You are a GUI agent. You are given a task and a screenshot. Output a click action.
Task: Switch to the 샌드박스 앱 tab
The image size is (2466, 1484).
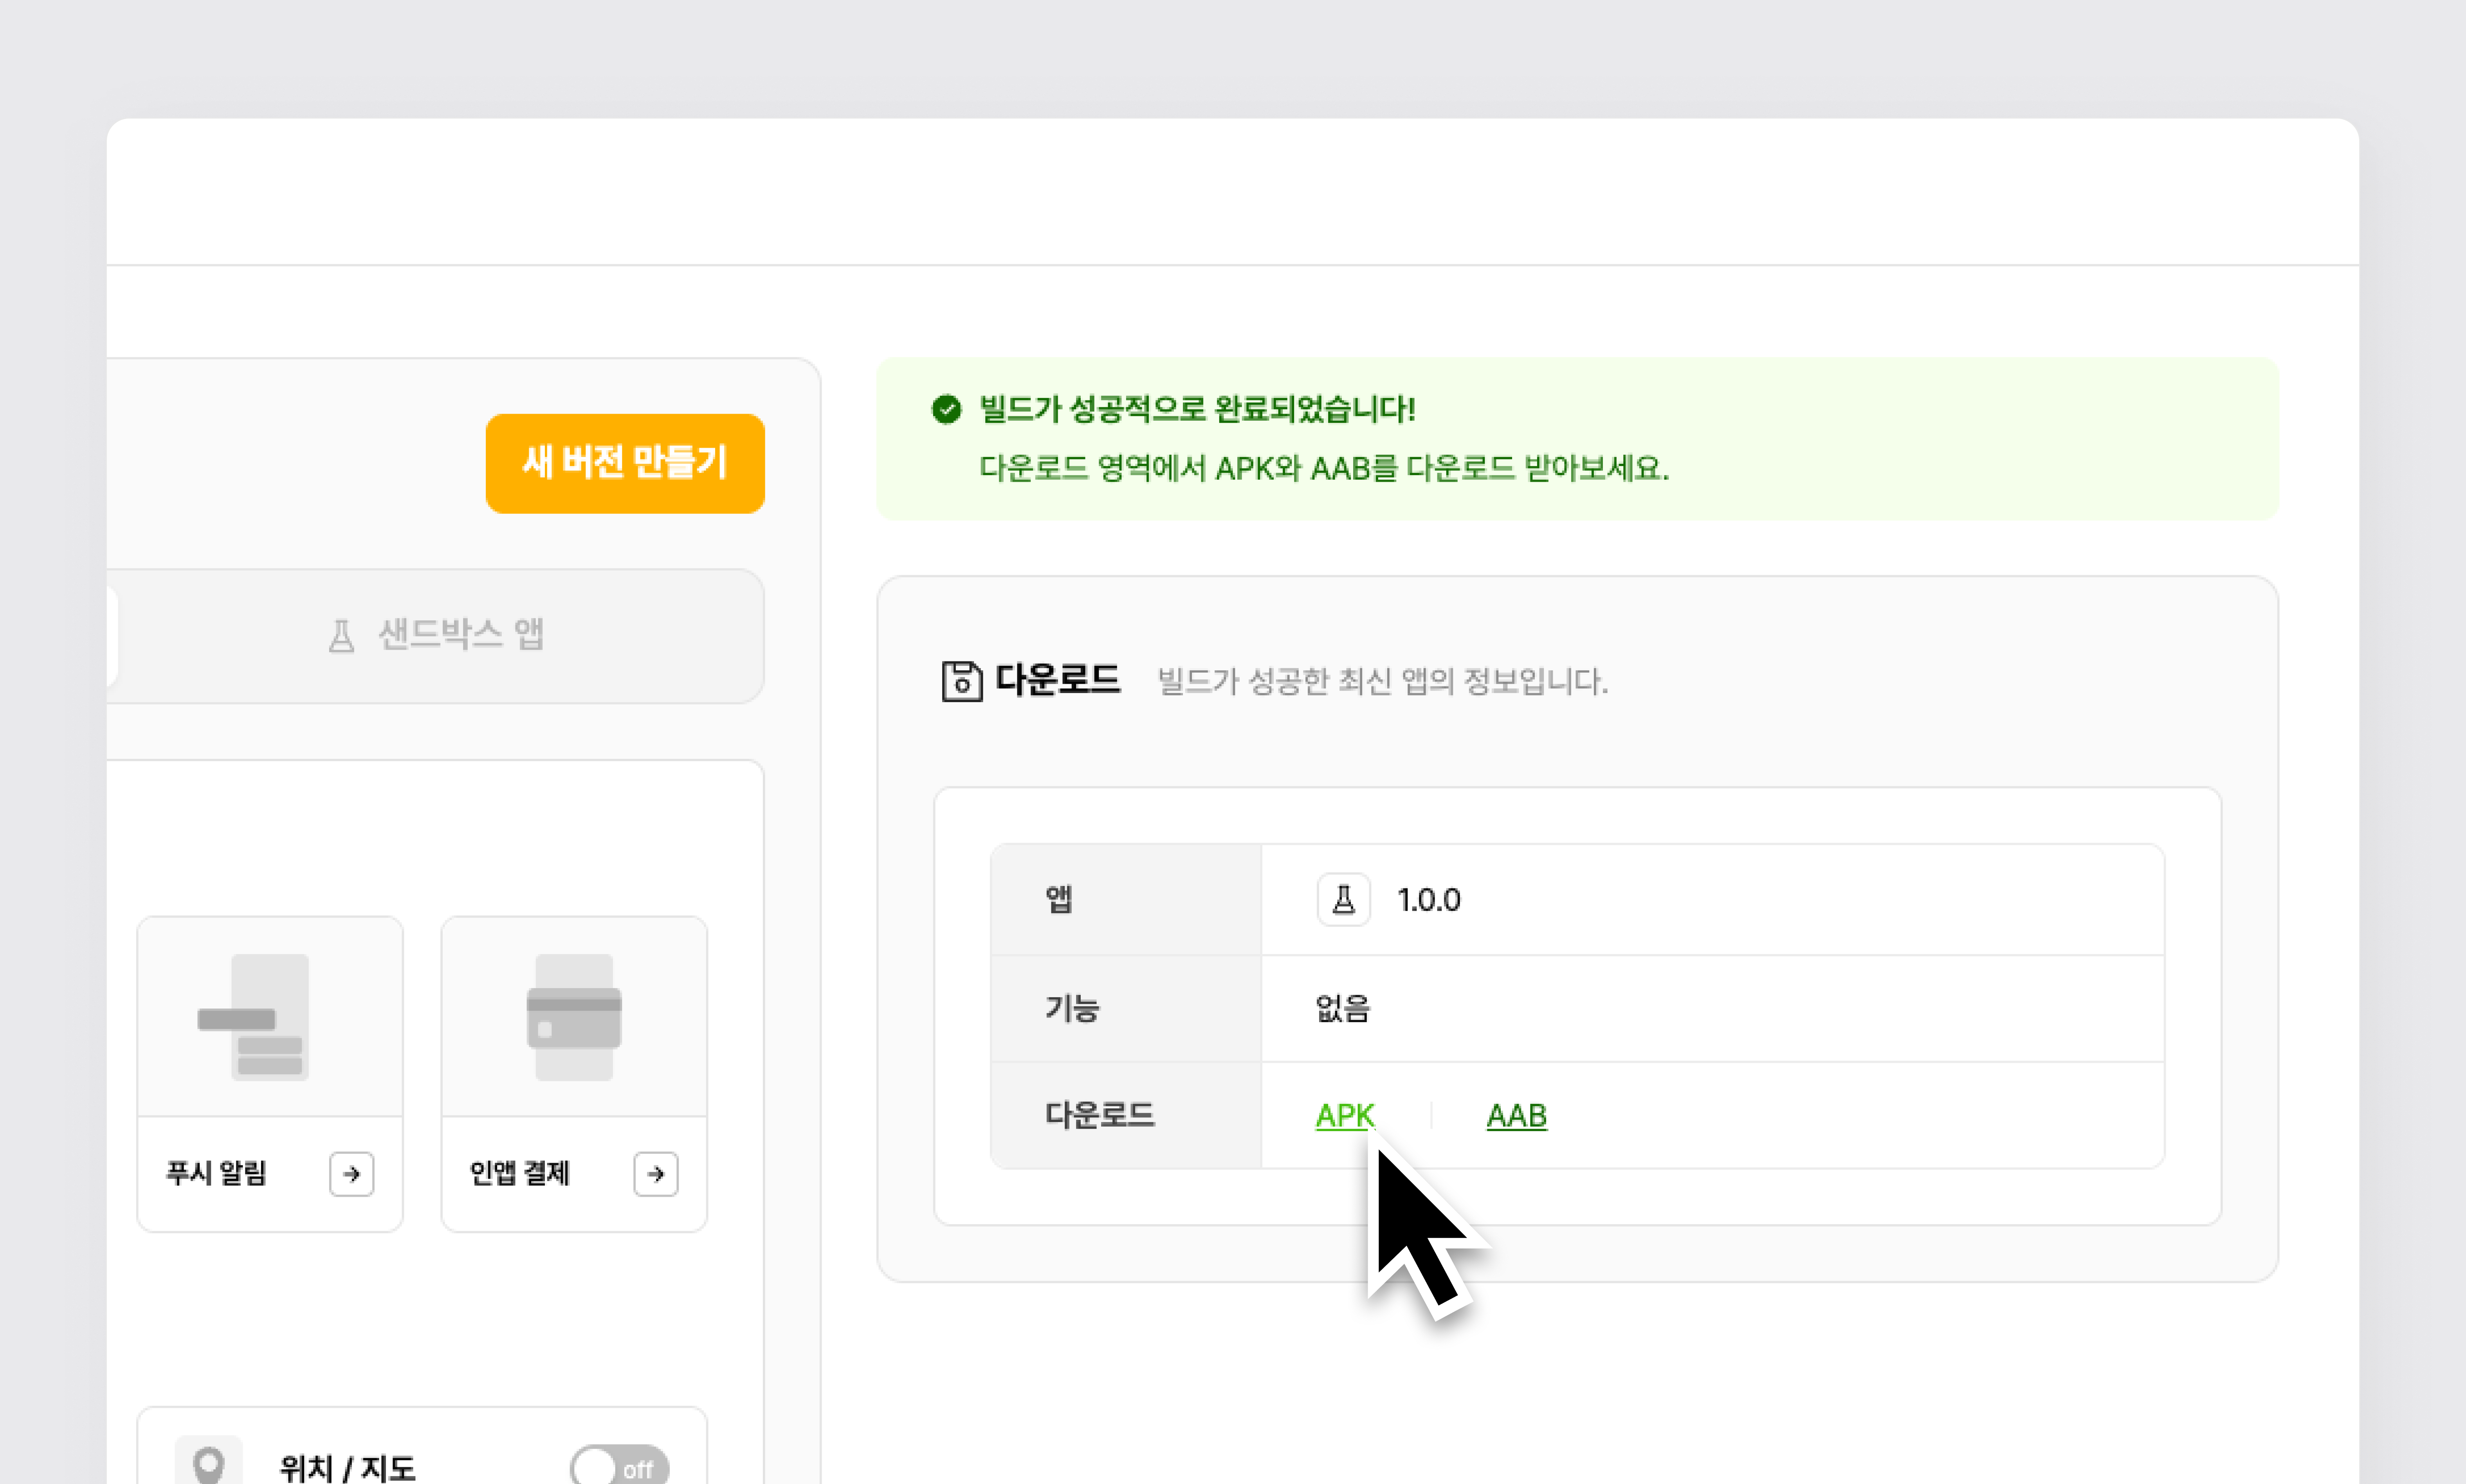click(436, 635)
